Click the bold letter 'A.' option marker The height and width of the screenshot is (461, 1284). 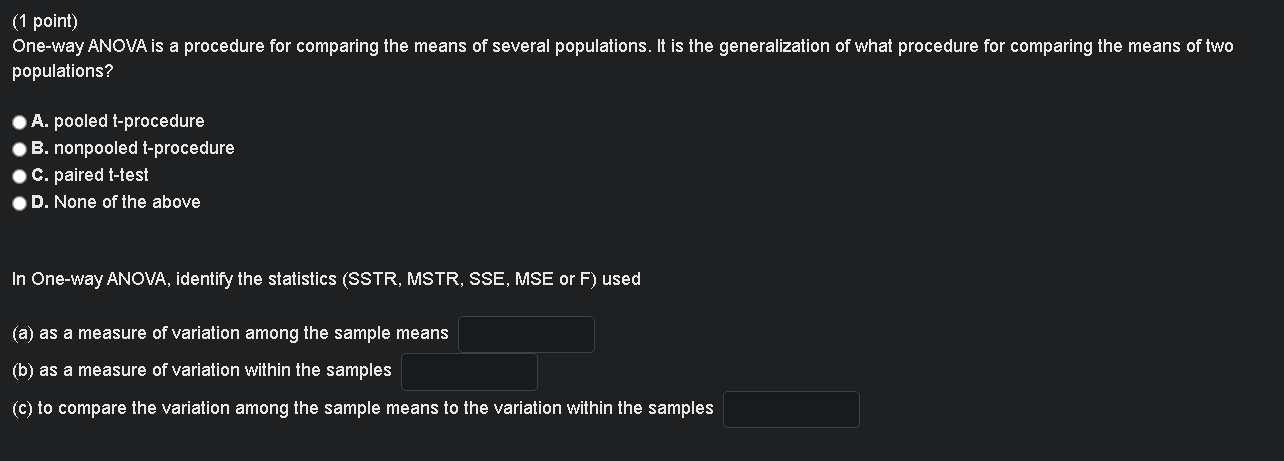point(40,121)
